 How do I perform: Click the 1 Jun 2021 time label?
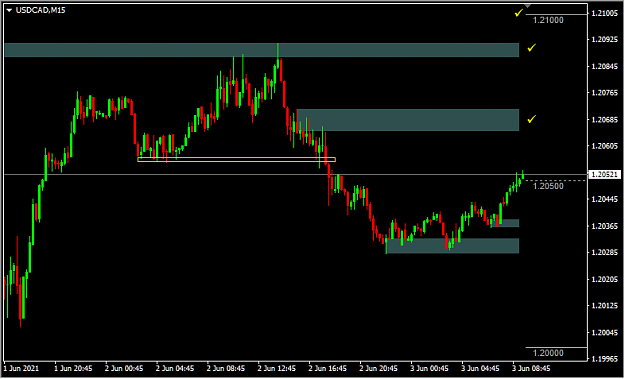click(x=22, y=368)
